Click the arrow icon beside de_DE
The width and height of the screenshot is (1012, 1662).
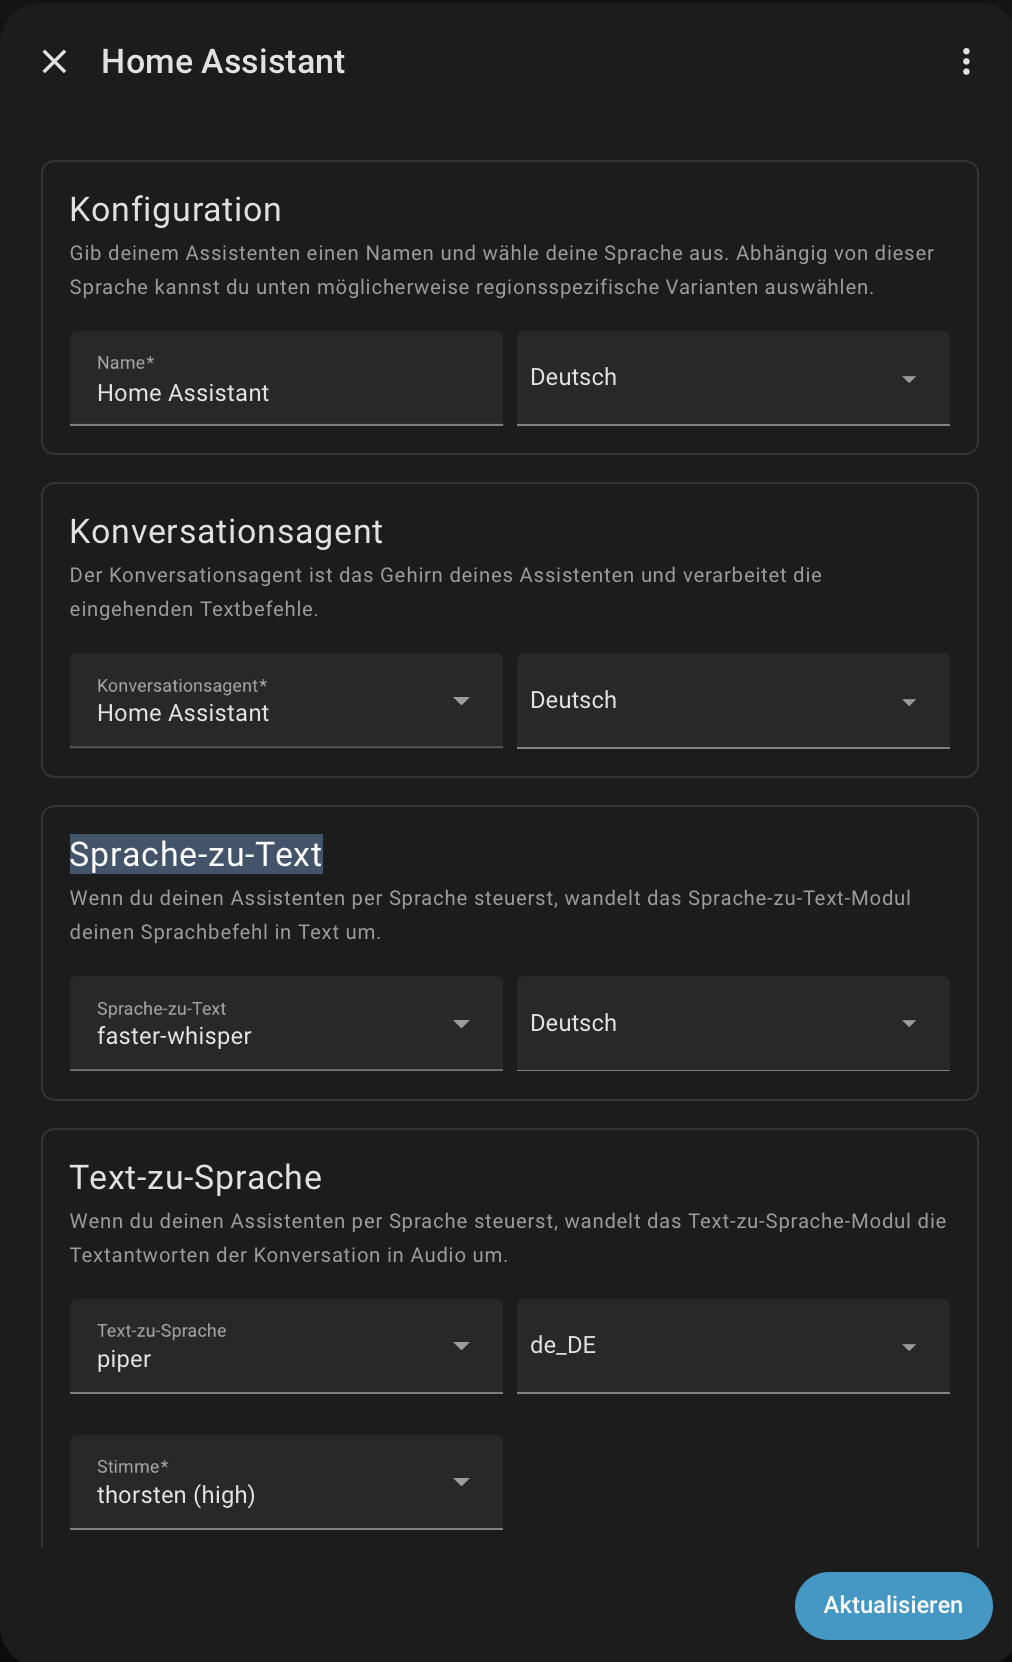(909, 1347)
